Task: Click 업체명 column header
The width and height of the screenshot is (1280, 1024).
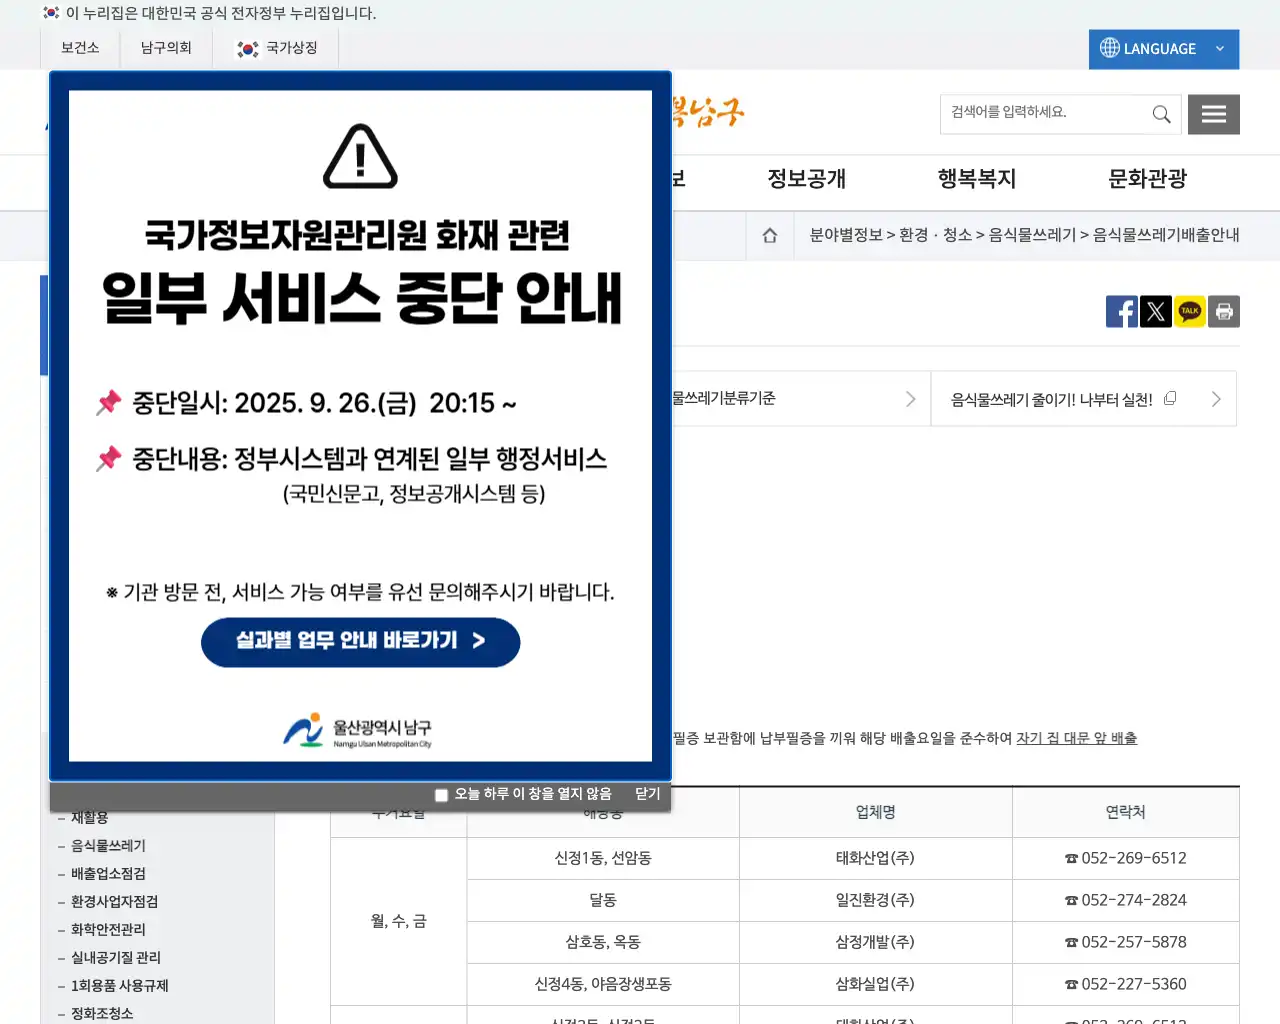Action: 875,812
